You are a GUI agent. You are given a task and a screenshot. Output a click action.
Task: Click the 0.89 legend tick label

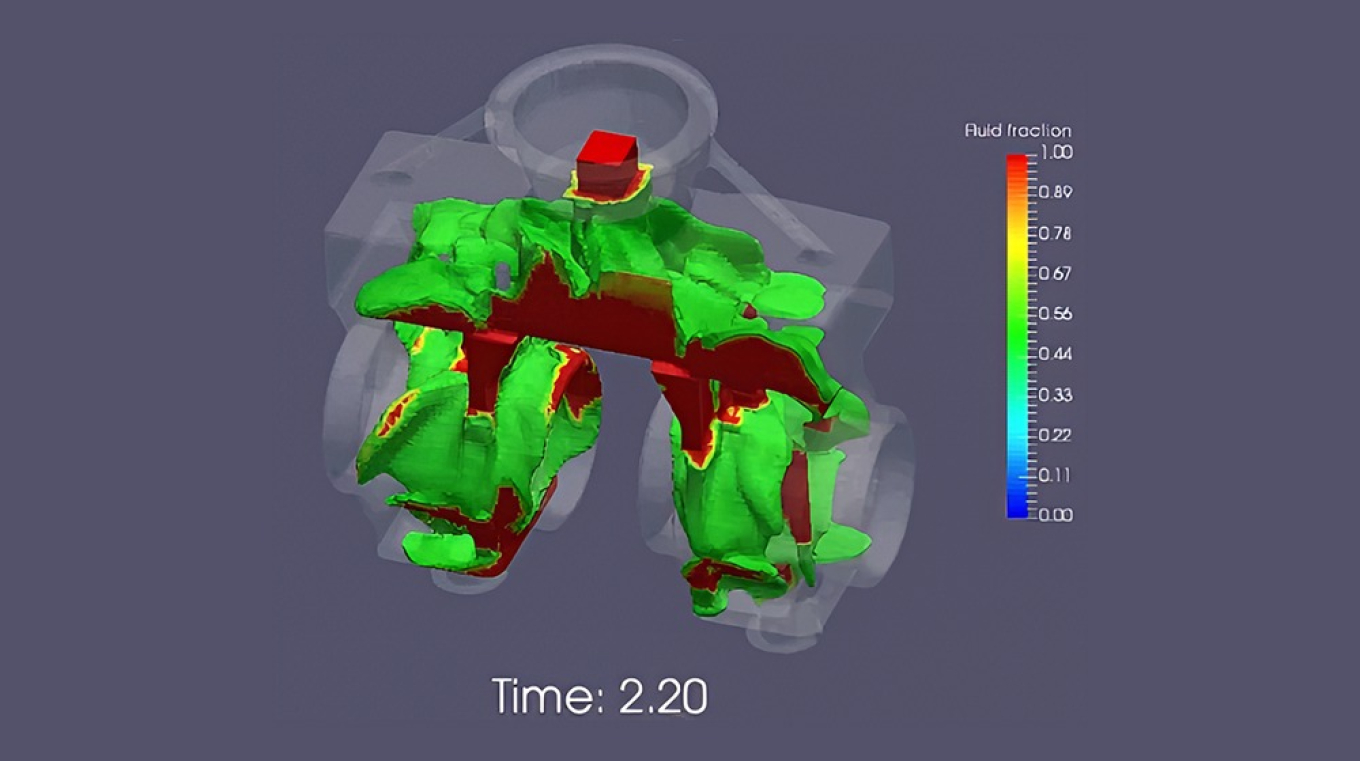click(x=1056, y=192)
